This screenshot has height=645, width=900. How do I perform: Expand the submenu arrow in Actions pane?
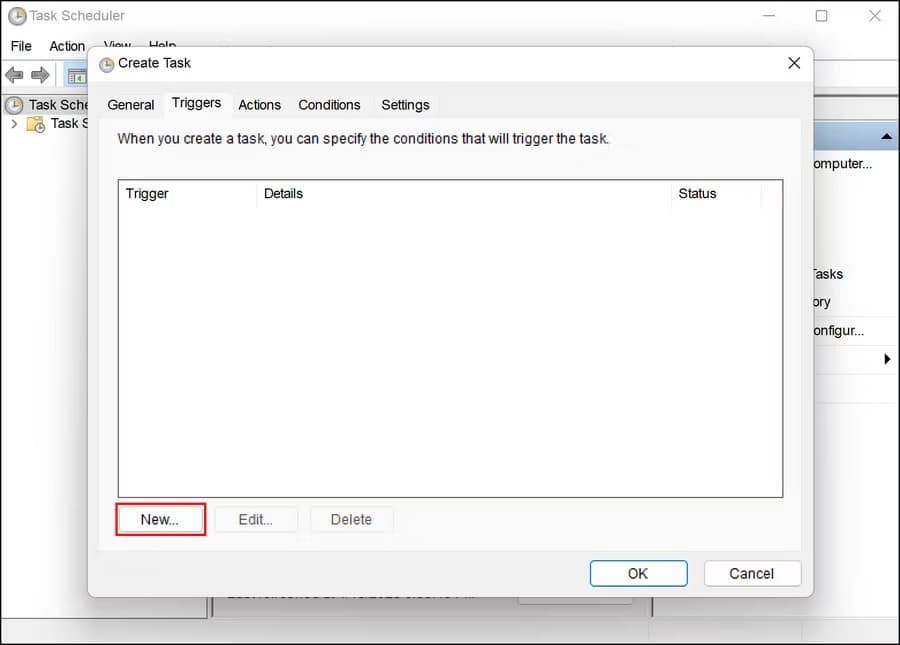pos(887,359)
